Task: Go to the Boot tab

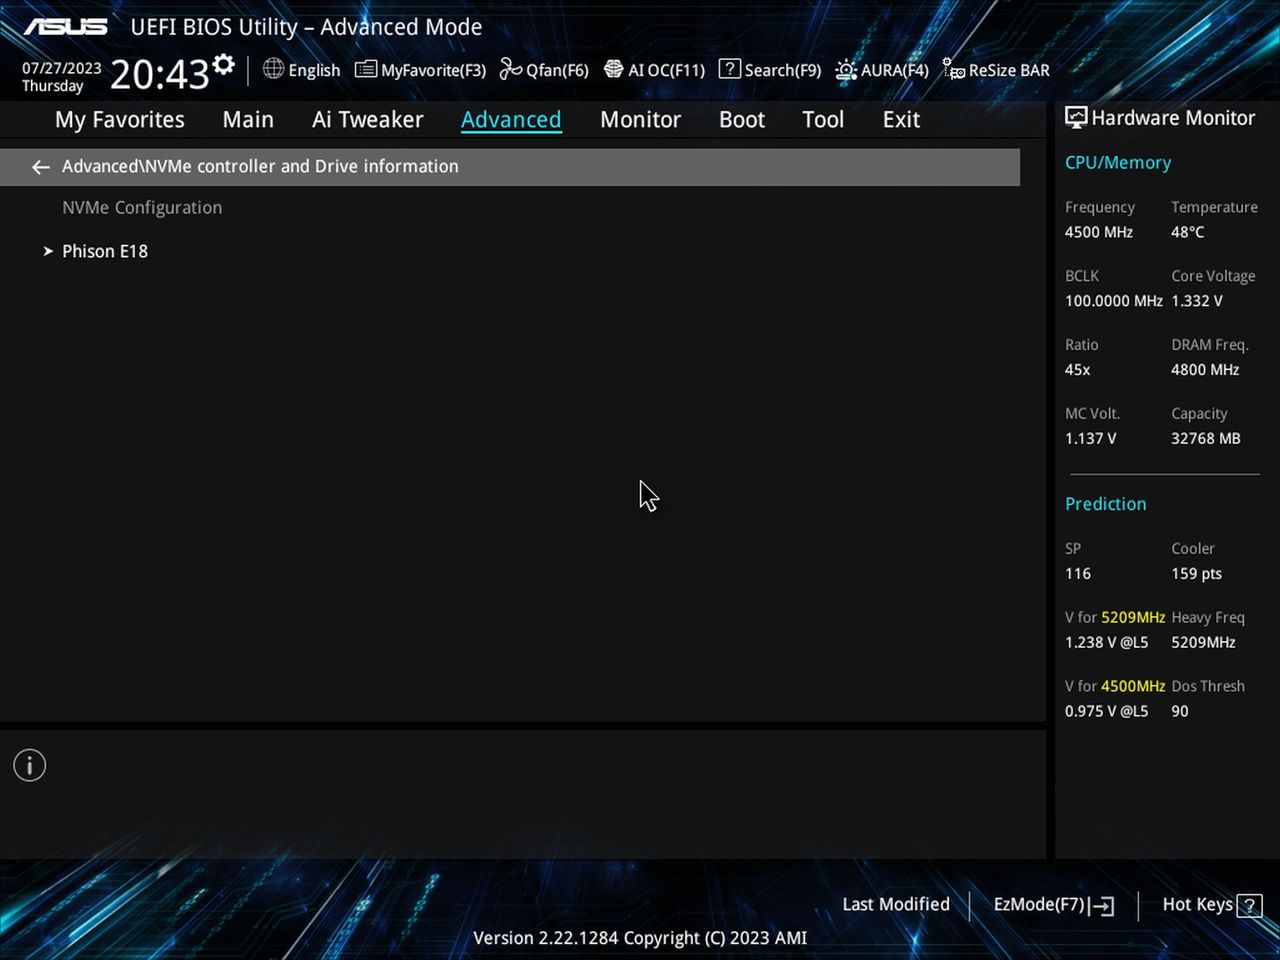Action: 742,120
